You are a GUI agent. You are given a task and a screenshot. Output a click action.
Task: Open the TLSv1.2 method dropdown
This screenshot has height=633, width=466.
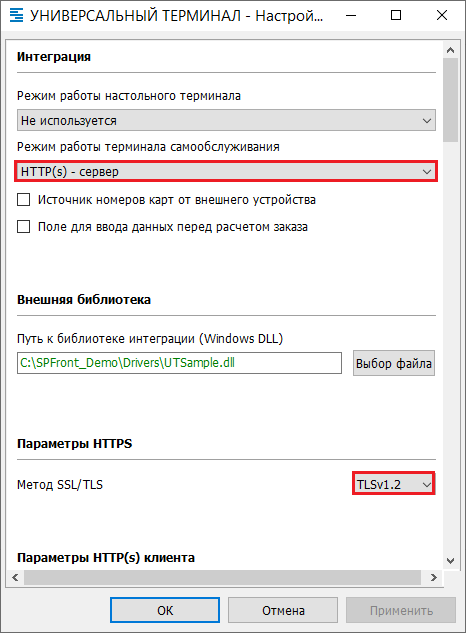394,484
